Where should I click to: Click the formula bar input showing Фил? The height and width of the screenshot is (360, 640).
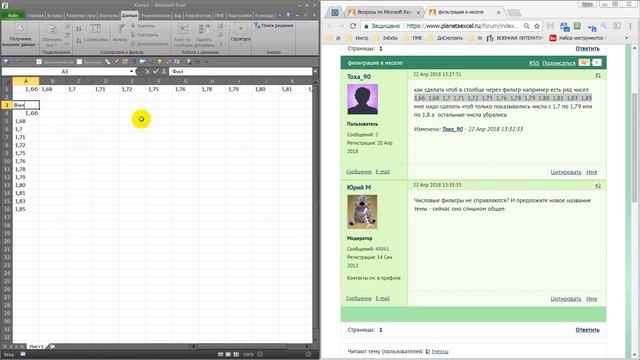pos(241,71)
